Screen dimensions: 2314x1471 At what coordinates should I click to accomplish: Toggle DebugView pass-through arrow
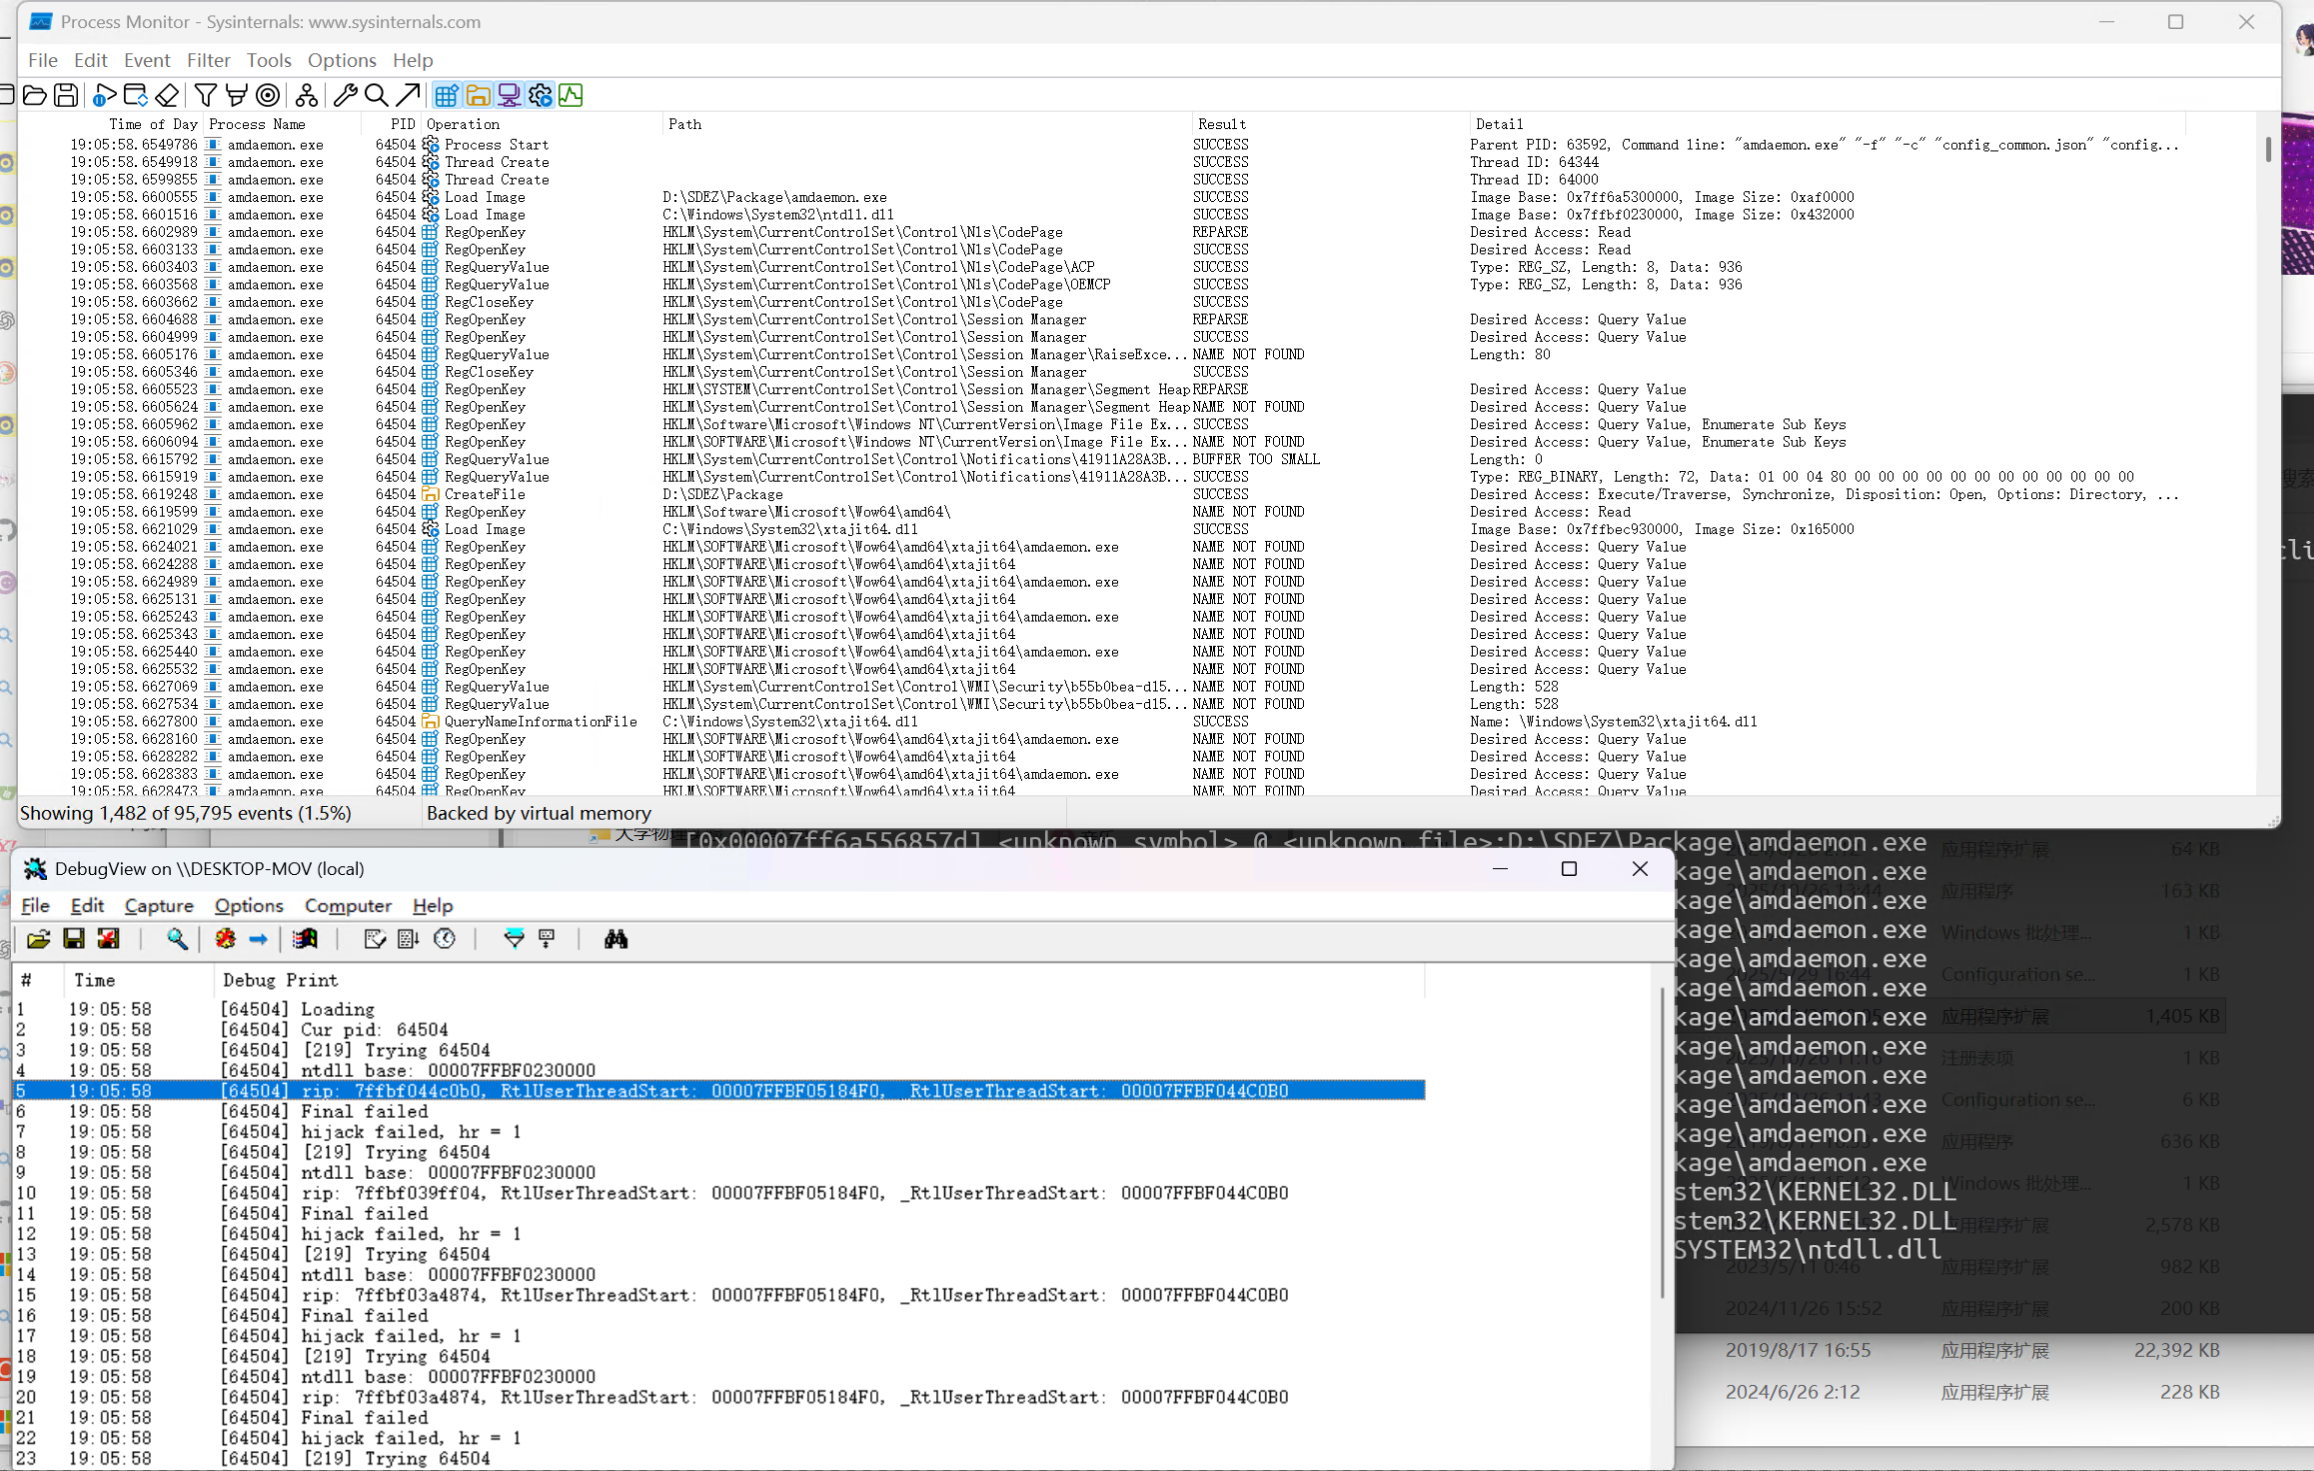click(x=258, y=939)
